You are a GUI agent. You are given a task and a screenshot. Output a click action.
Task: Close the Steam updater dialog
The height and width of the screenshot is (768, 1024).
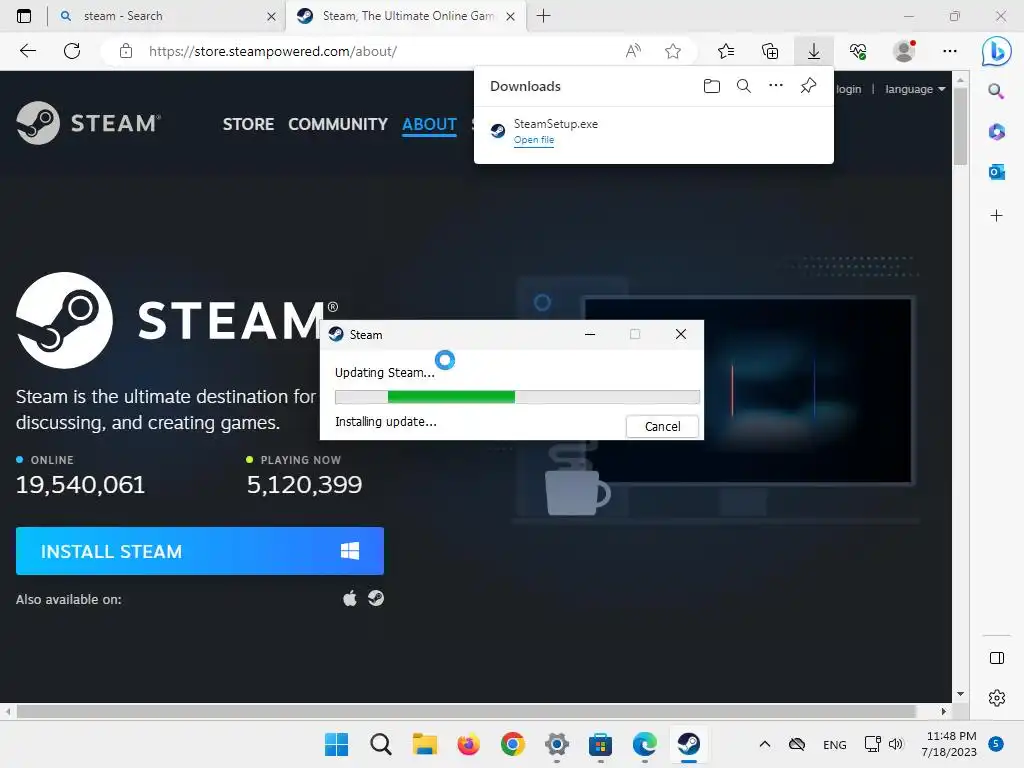coord(680,334)
